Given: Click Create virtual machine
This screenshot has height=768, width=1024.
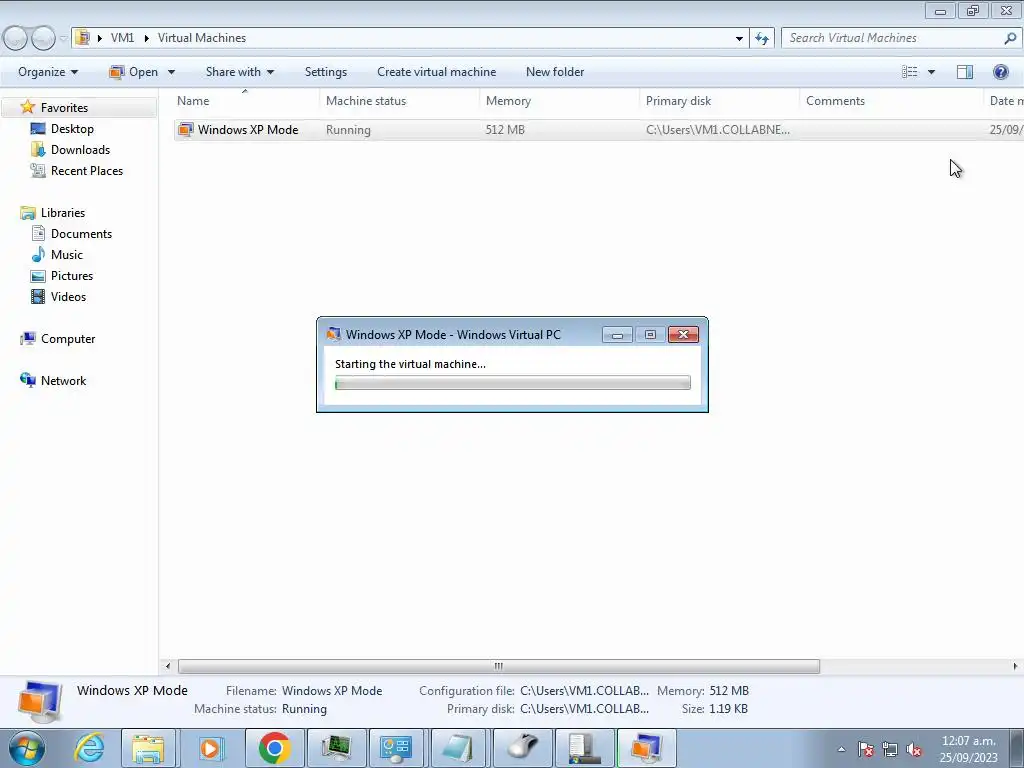Looking at the screenshot, I should tap(436, 72).
